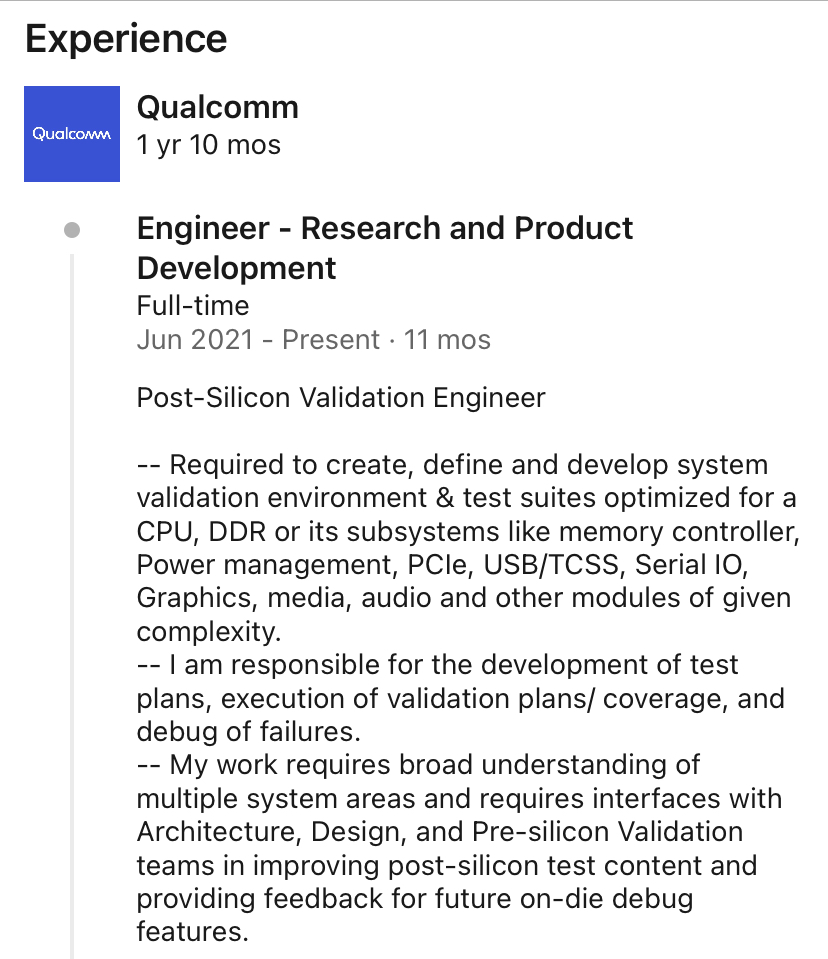Click the line starting "-- My work requires"

(x=418, y=765)
